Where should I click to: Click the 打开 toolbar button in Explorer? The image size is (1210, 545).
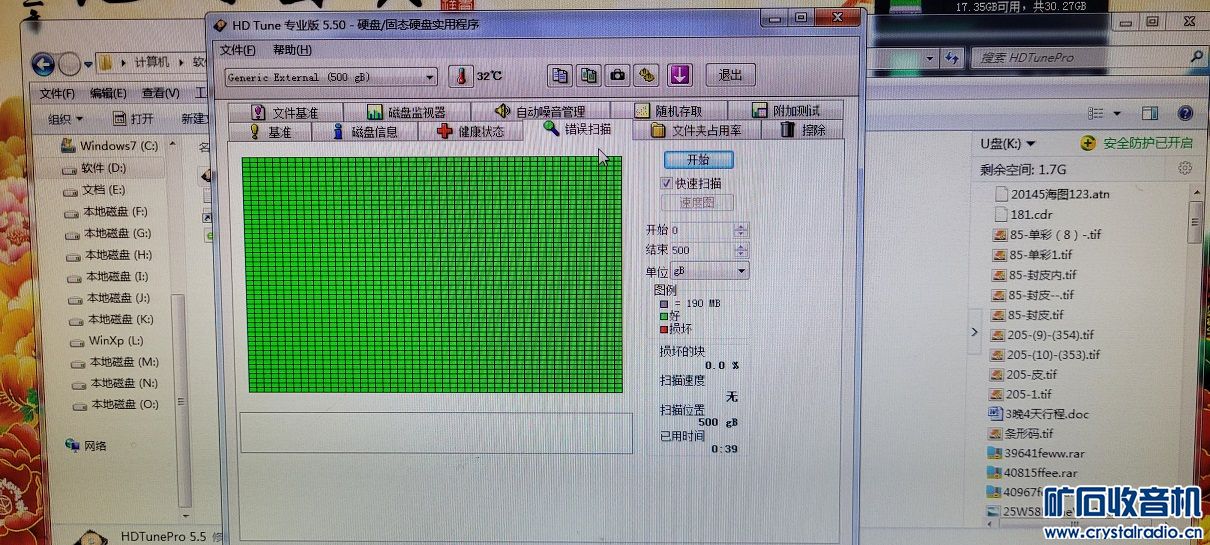coord(133,118)
